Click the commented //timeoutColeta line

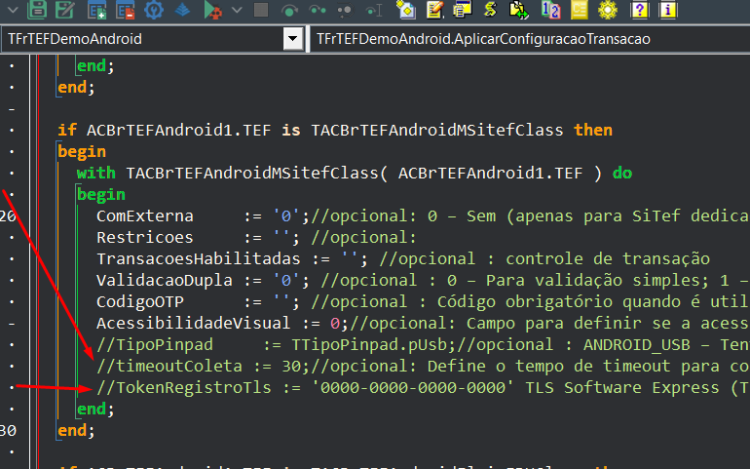point(423,366)
